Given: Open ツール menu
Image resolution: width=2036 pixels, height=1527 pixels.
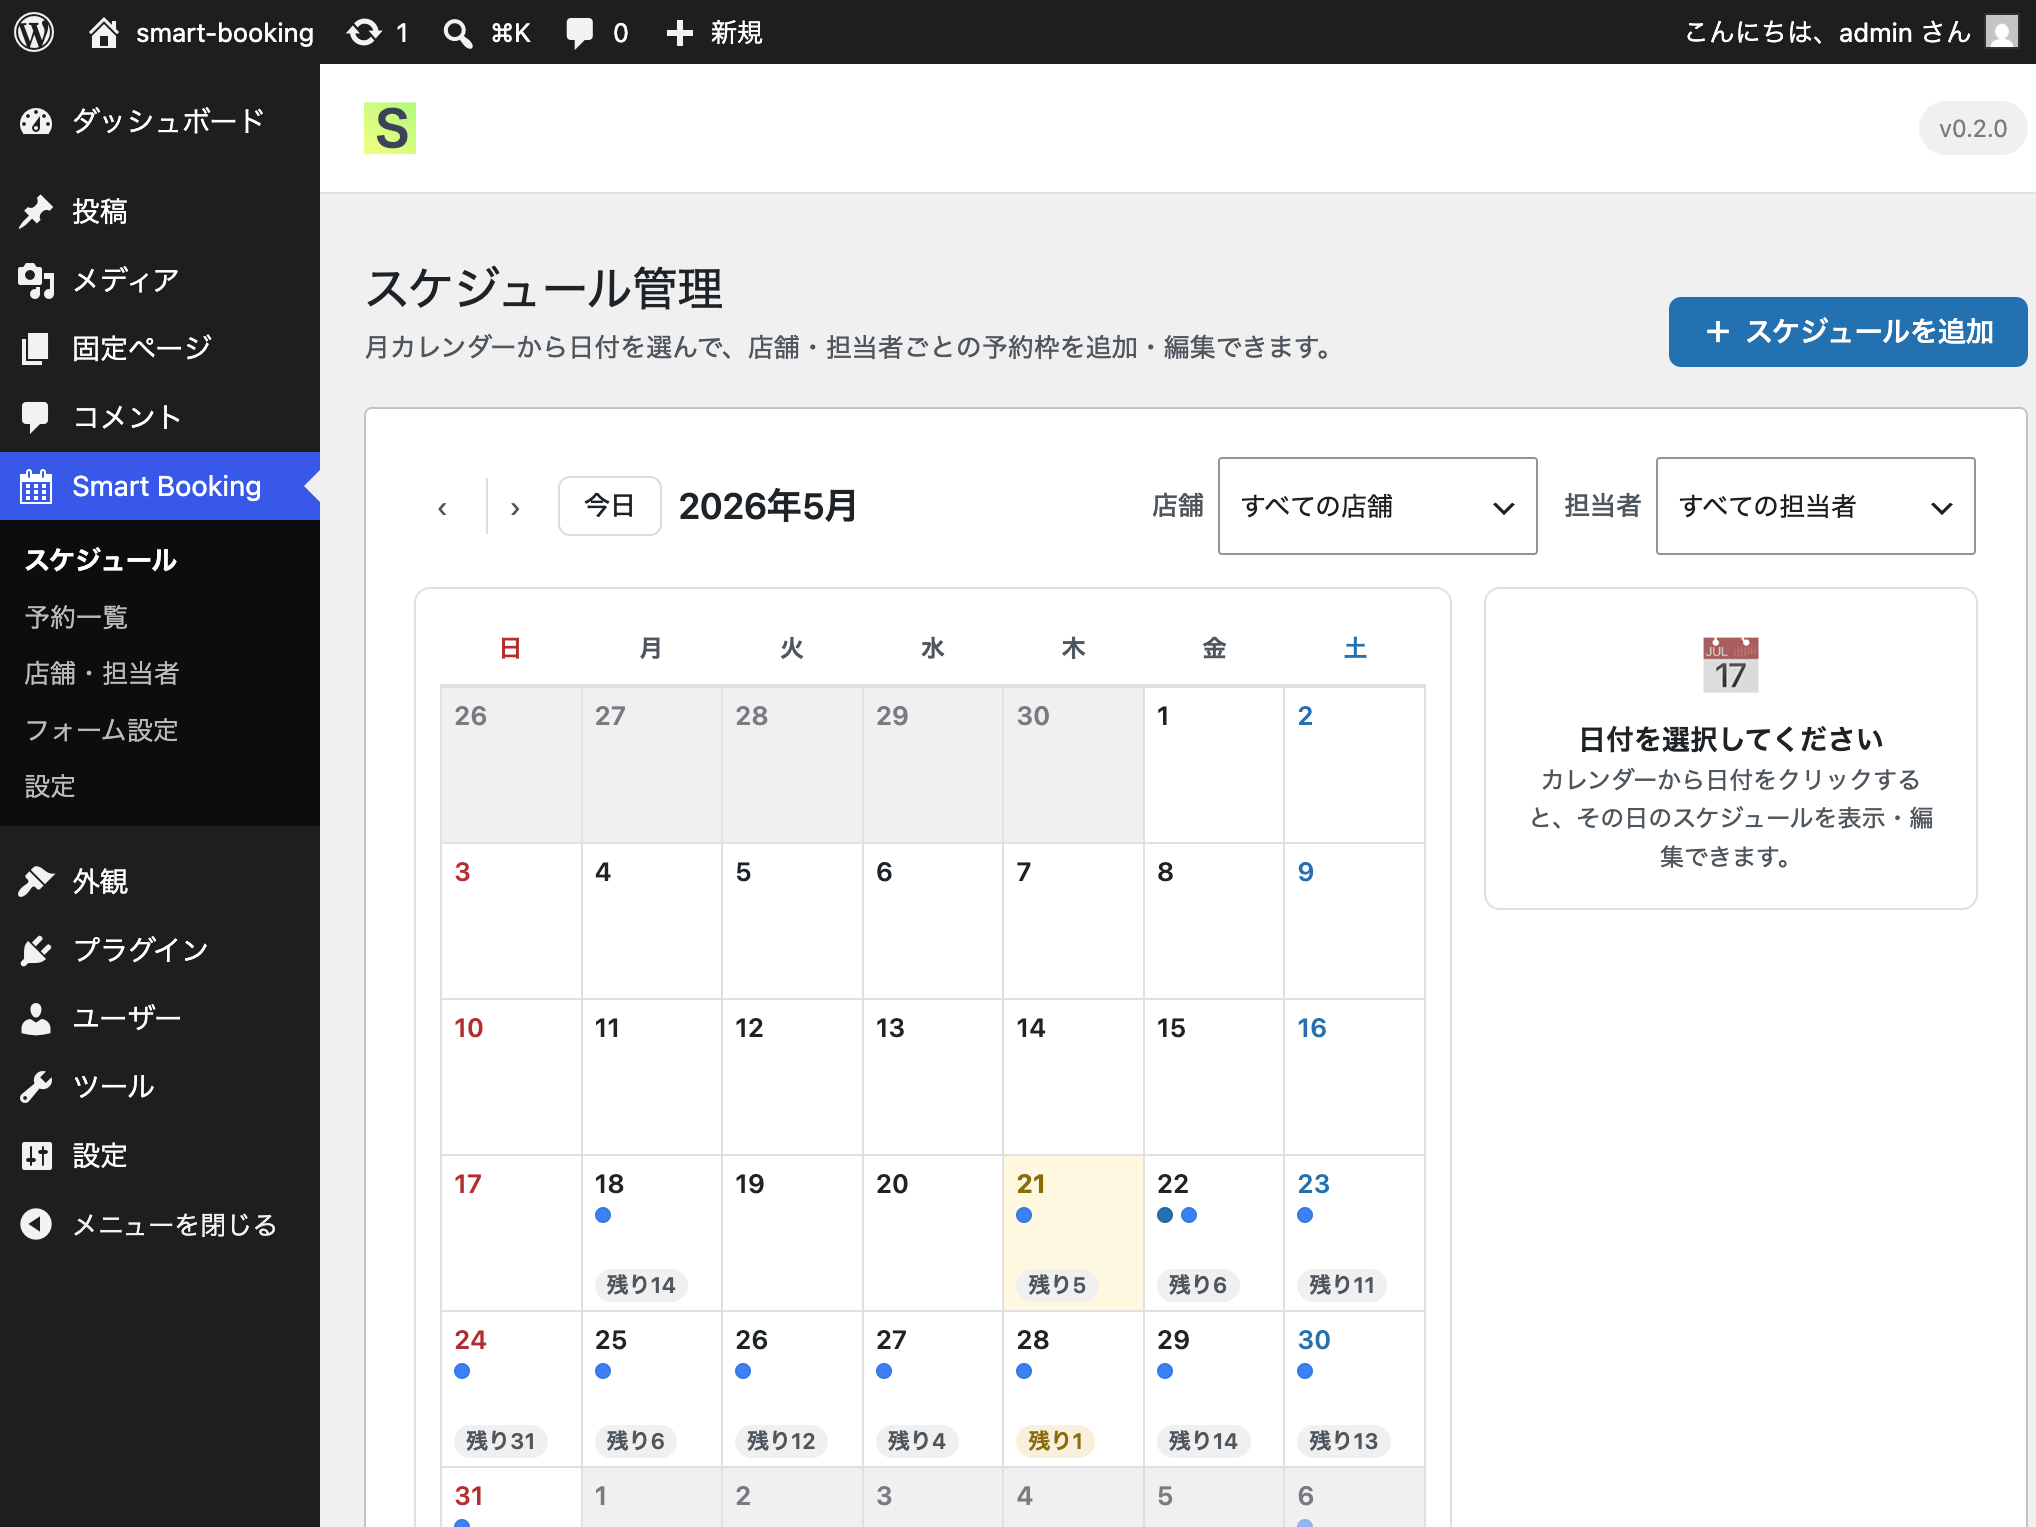Looking at the screenshot, I should (x=160, y=1086).
